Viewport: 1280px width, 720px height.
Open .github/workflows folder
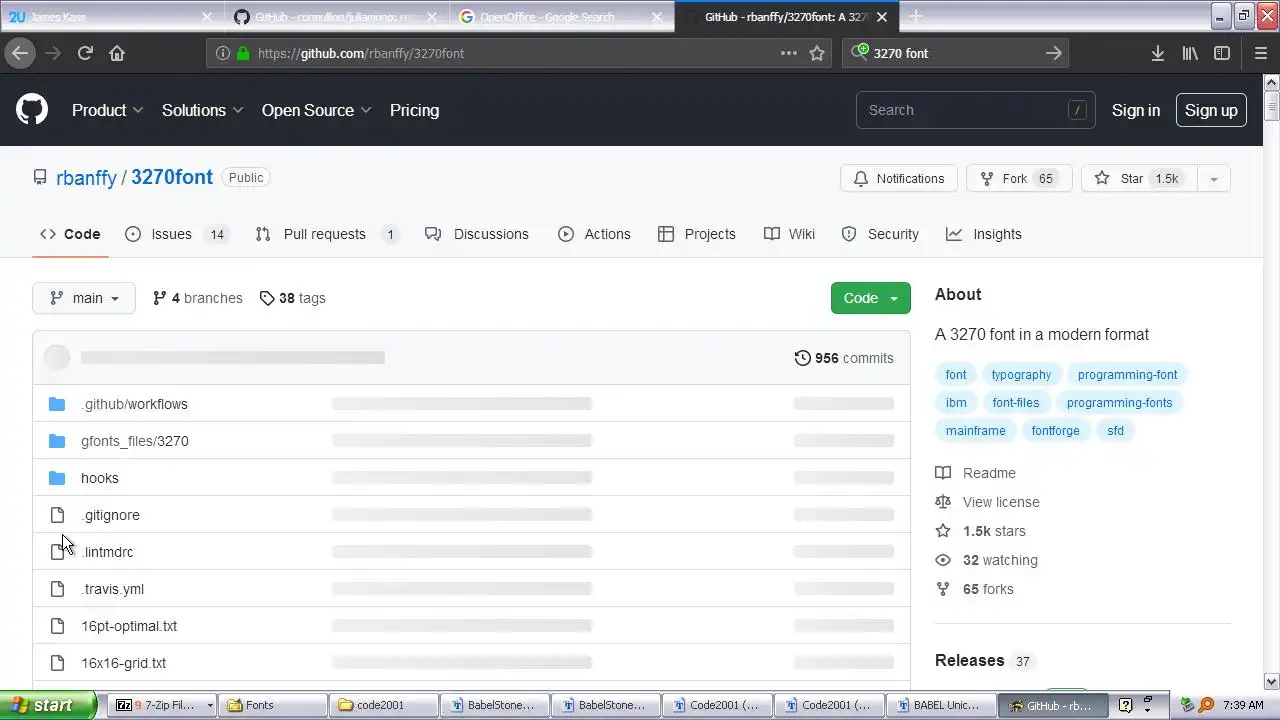coord(134,404)
